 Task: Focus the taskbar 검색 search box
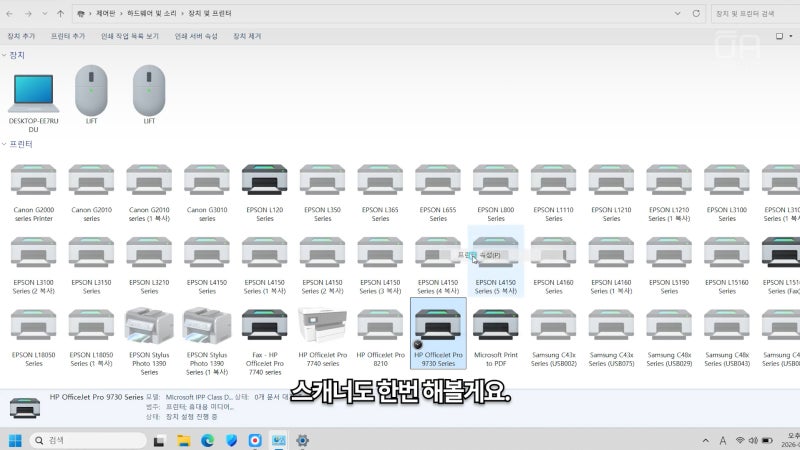88,440
